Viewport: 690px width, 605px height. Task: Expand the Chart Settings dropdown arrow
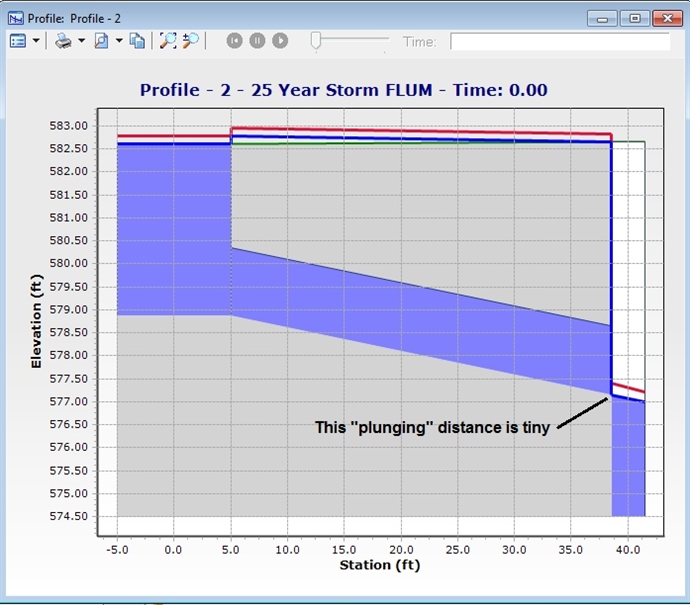click(x=36, y=41)
